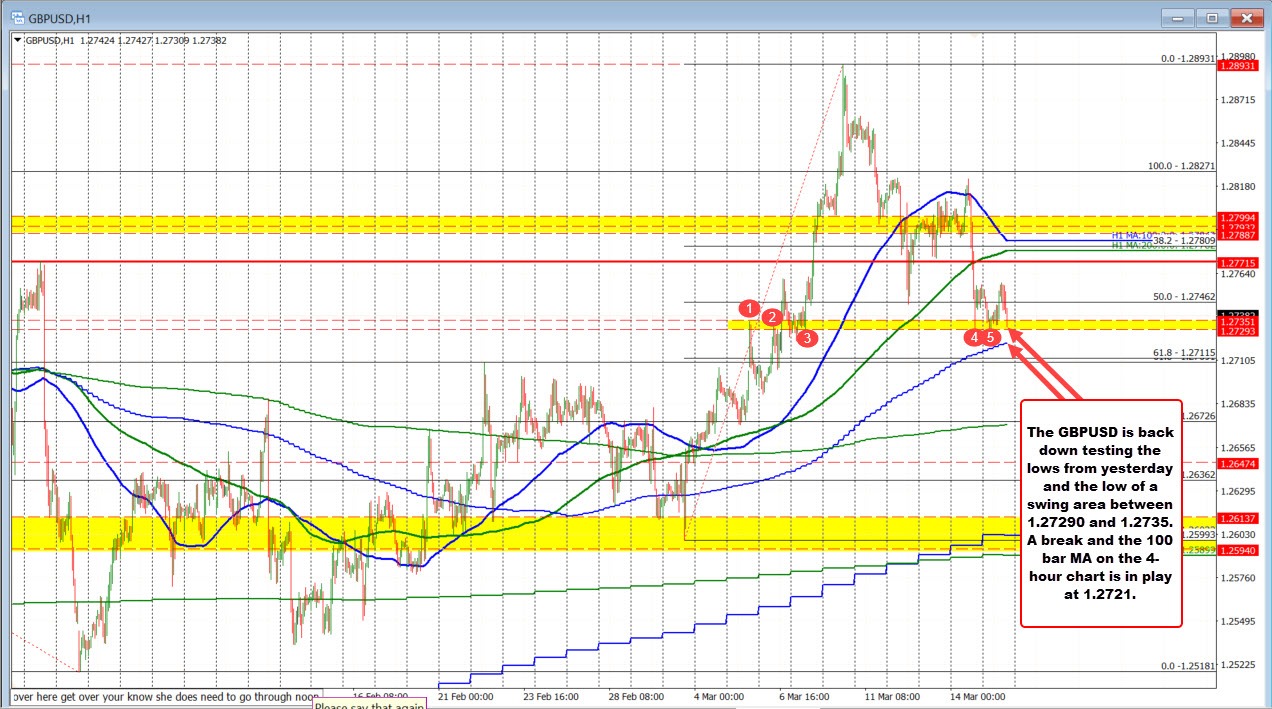Click the GBPUSD analysis text box annotation
Viewport: 1272px width, 709px height.
(1100, 520)
